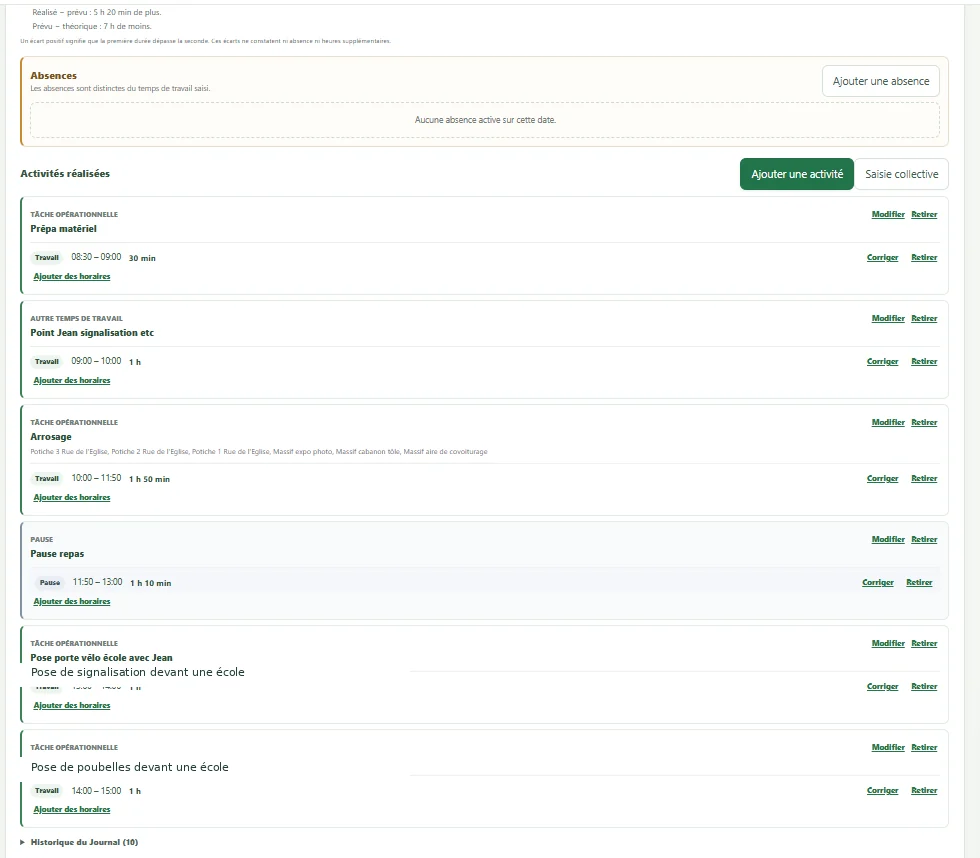Viewport: 980px width, 858px height.
Task: Modify the Arrosage activity
Action: (x=888, y=422)
